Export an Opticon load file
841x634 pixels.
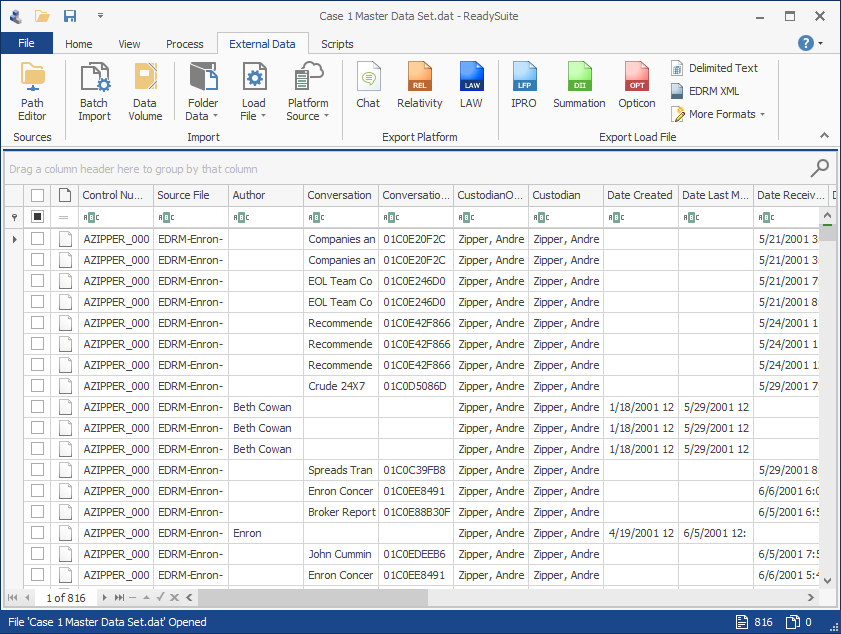[637, 86]
